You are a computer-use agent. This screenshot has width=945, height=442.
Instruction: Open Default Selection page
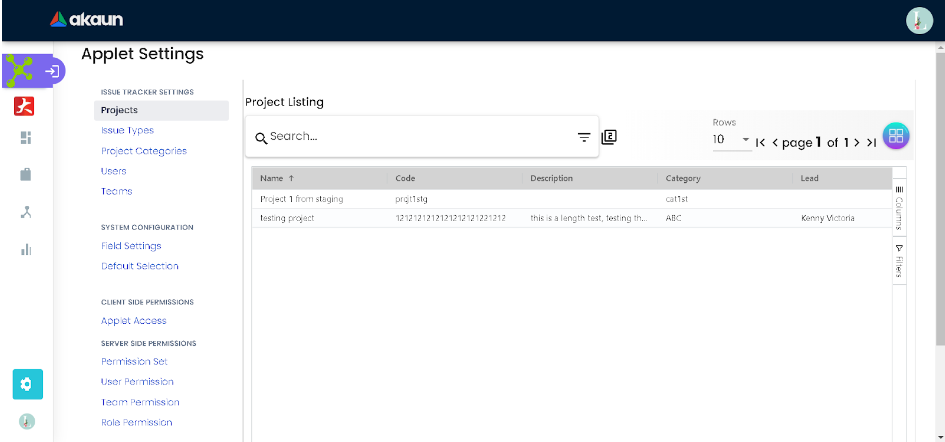[x=140, y=266]
